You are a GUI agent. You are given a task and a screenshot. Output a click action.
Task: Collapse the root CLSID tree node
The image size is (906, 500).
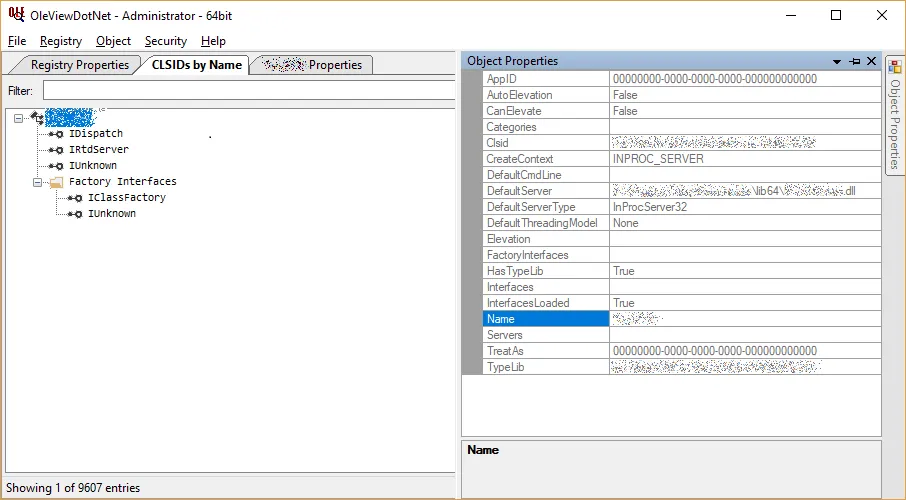[x=18, y=118]
